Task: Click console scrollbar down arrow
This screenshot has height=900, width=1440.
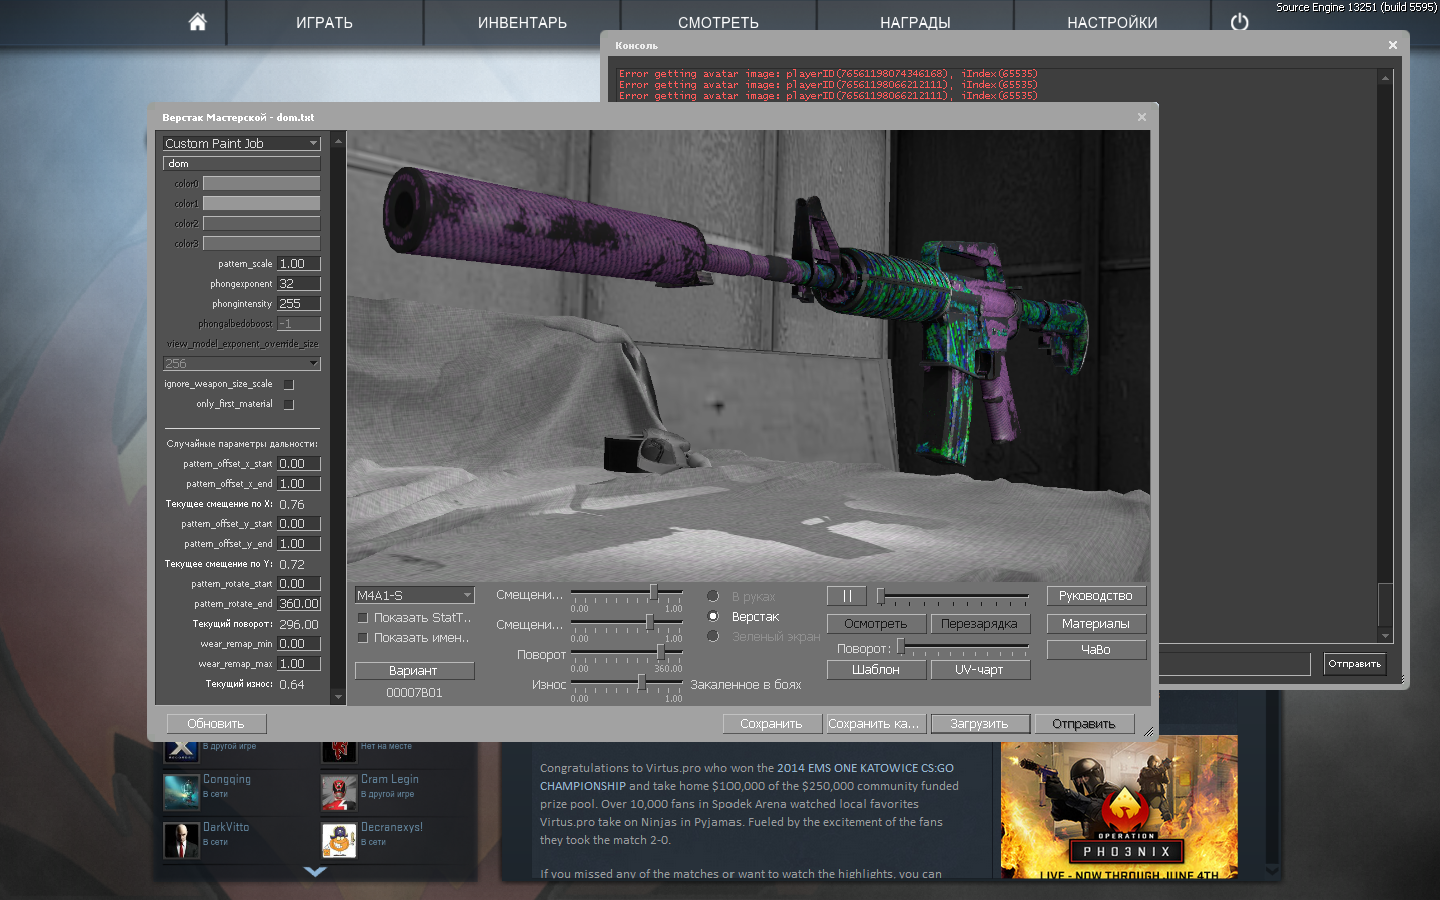Action: [1385, 635]
